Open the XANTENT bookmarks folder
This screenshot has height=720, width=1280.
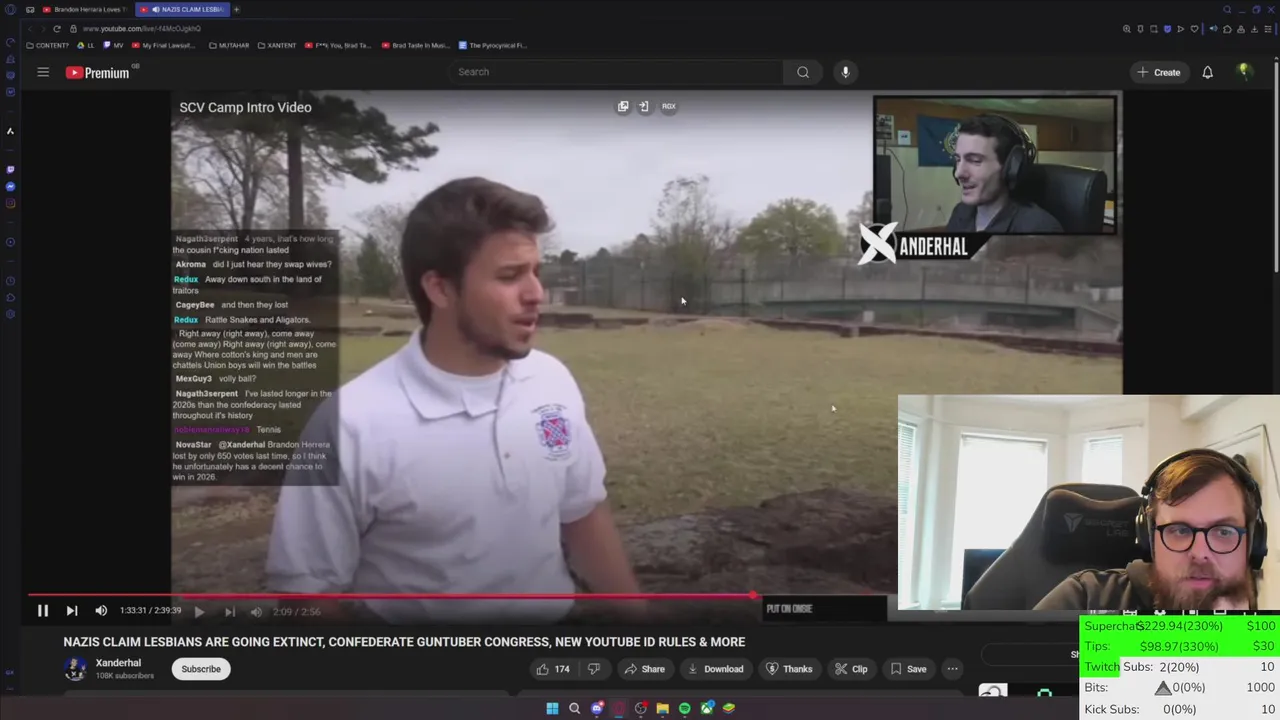277,45
